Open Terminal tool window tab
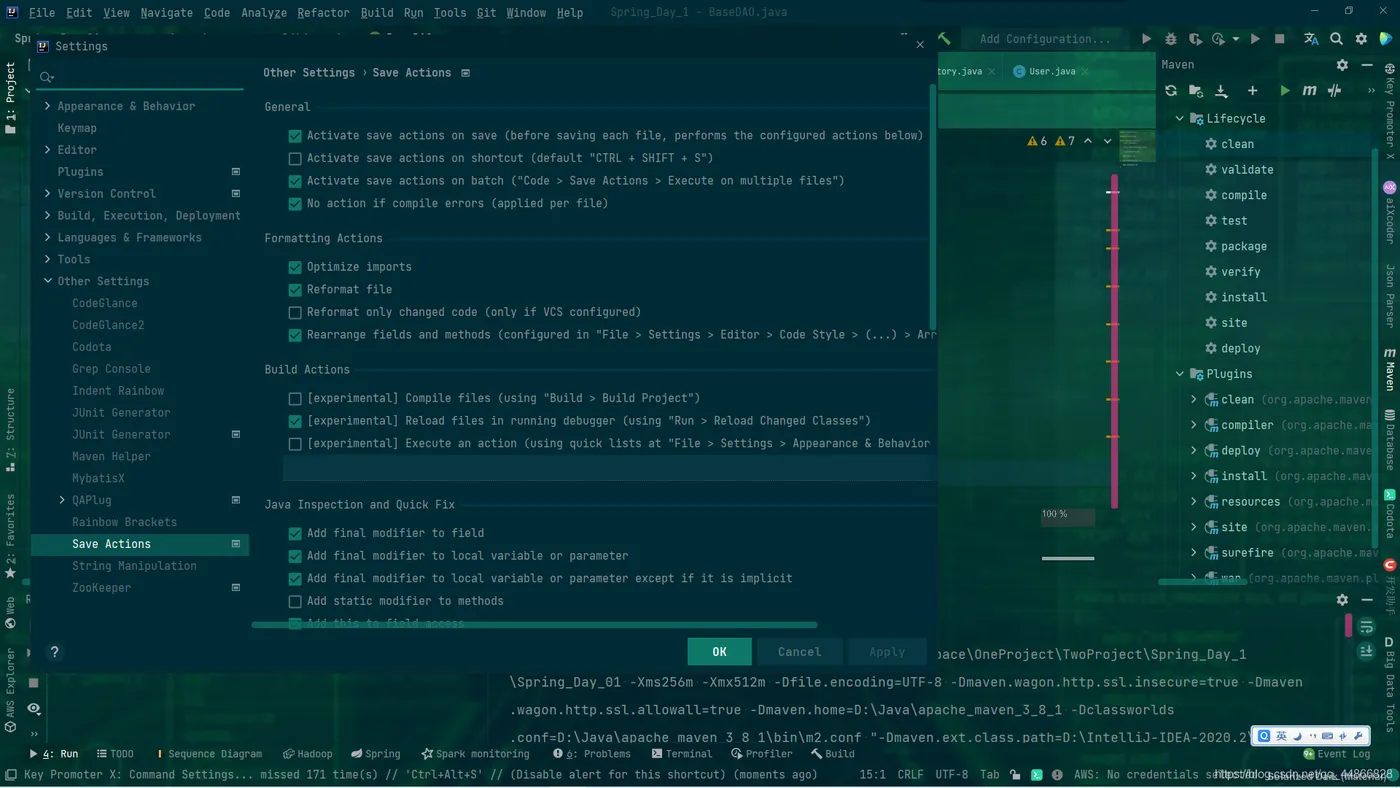Screen dimensions: 1400x788 (680, 754)
